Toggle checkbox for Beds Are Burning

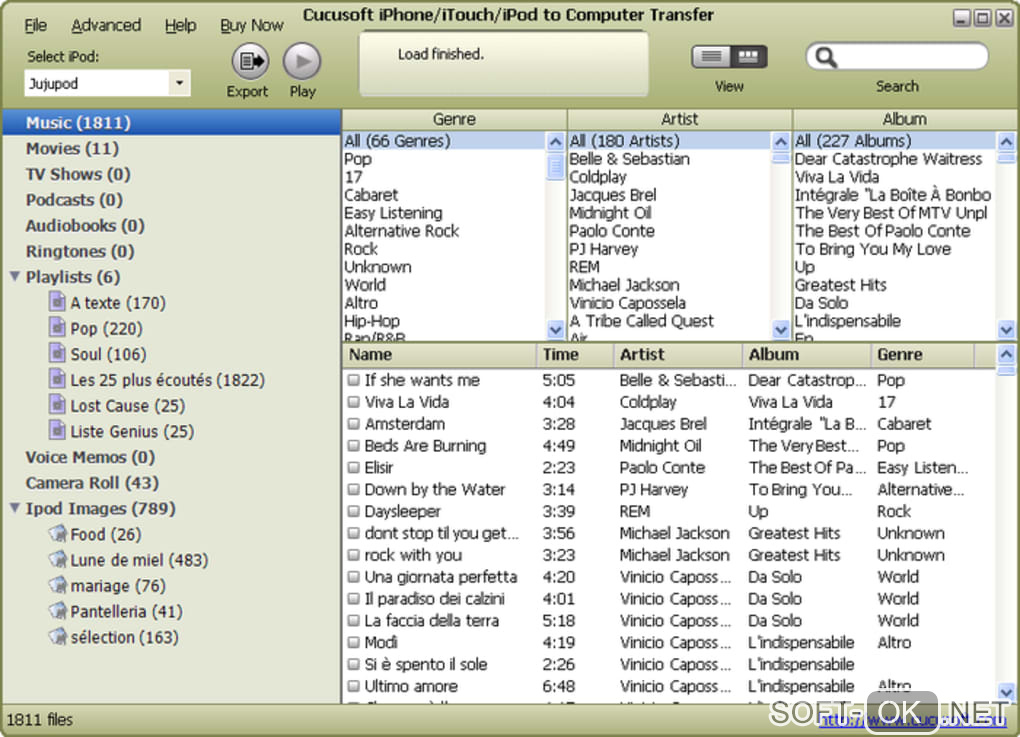[x=353, y=446]
